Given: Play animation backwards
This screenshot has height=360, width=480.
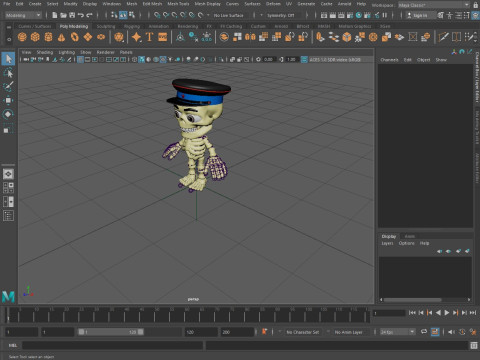Looking at the screenshot, I should pos(438,313).
